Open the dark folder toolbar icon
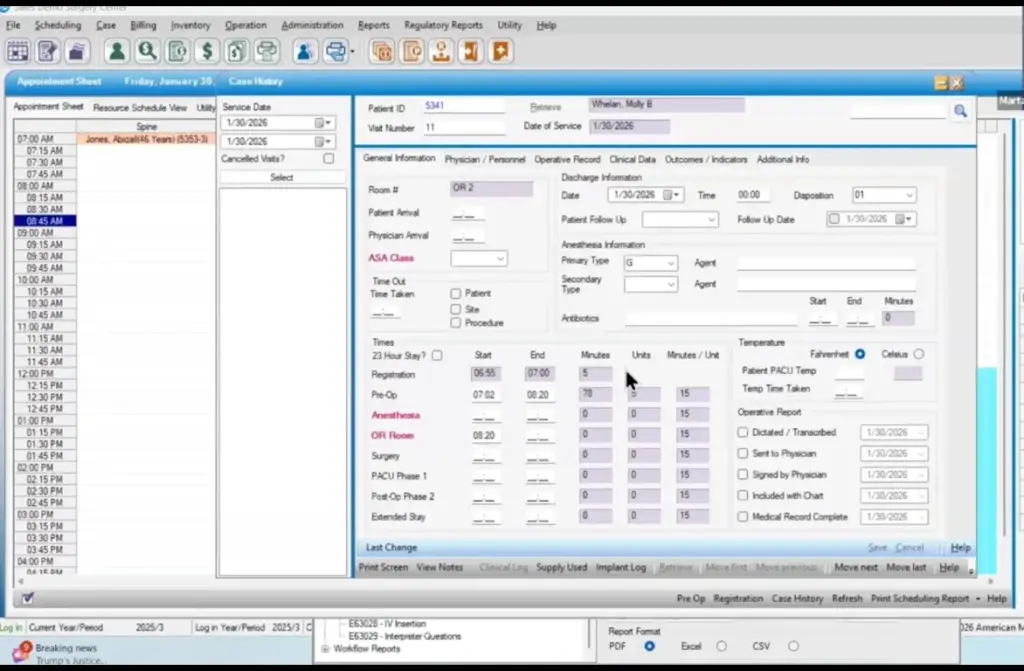This screenshot has height=671, width=1024. (x=77, y=51)
